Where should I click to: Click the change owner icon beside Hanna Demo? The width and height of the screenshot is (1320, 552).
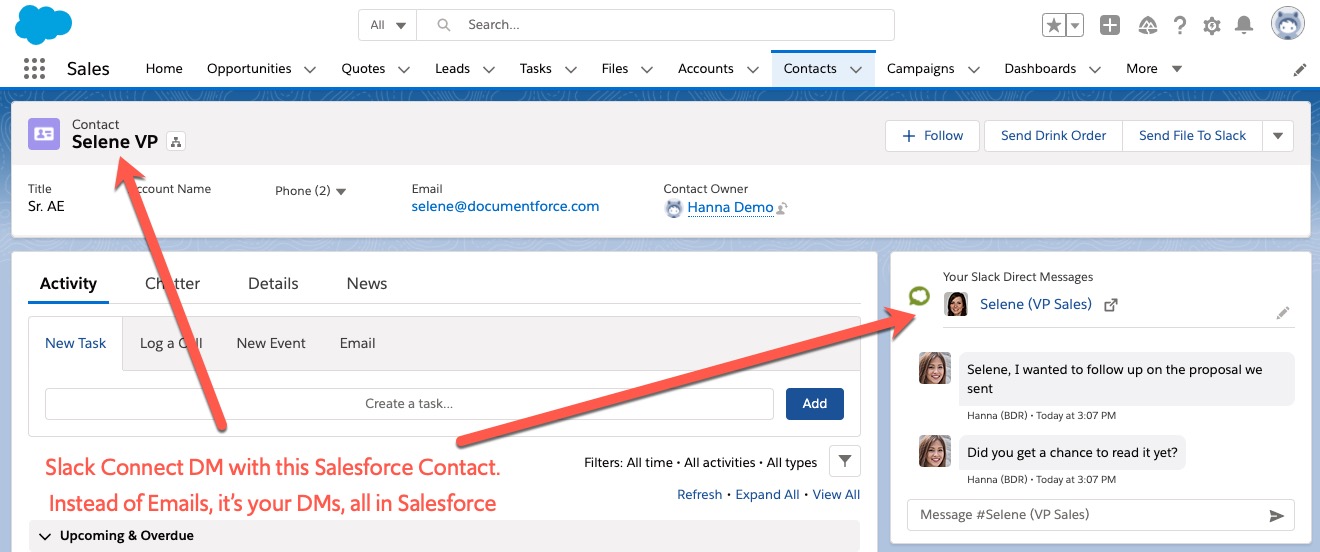pos(782,209)
